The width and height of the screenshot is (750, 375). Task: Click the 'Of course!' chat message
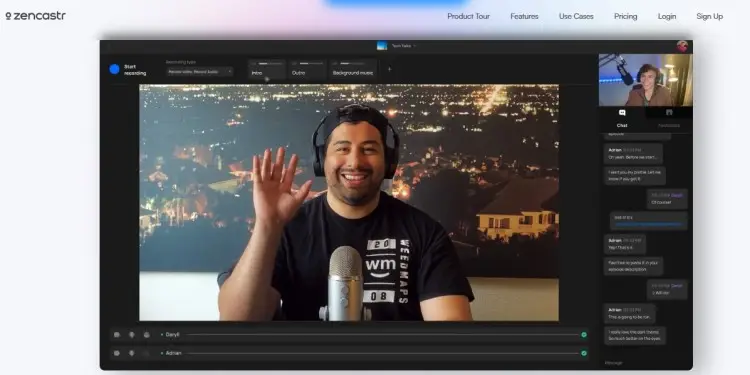click(667, 199)
